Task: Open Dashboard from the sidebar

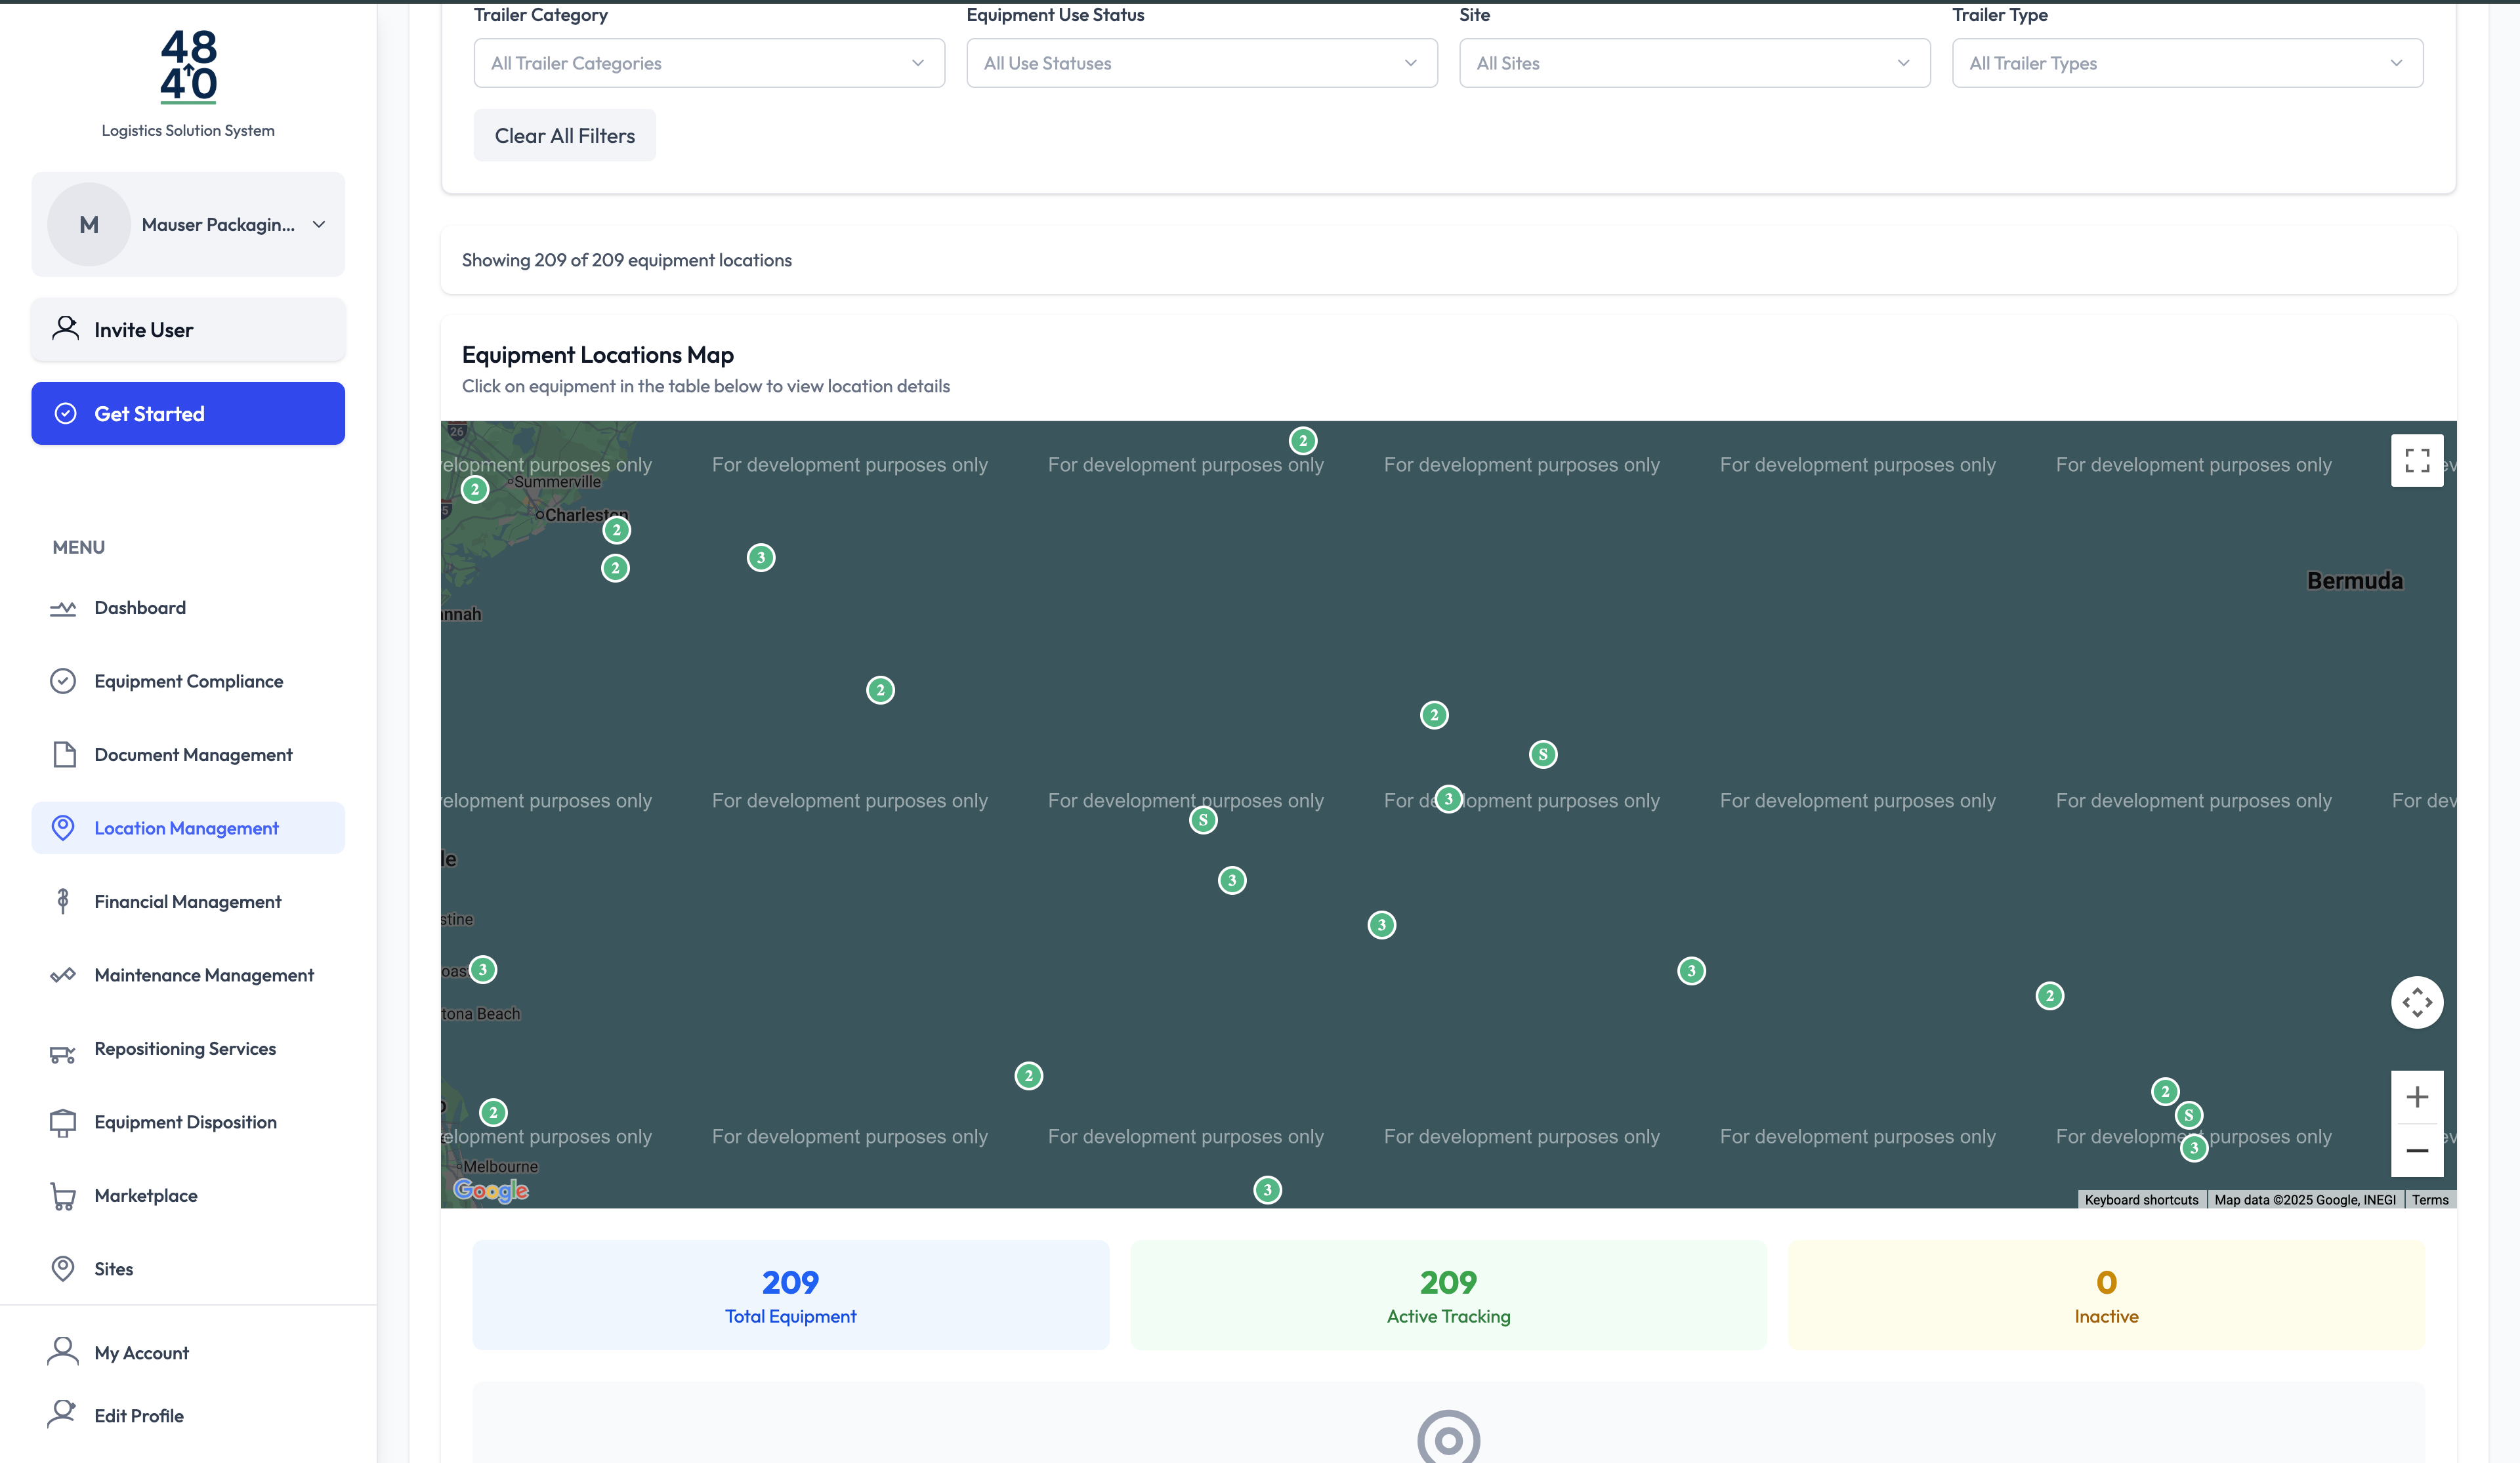Action: (x=140, y=608)
